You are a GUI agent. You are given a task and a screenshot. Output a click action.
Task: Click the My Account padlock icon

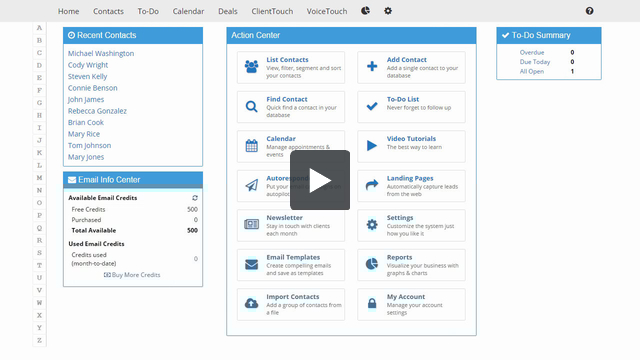coord(372,303)
